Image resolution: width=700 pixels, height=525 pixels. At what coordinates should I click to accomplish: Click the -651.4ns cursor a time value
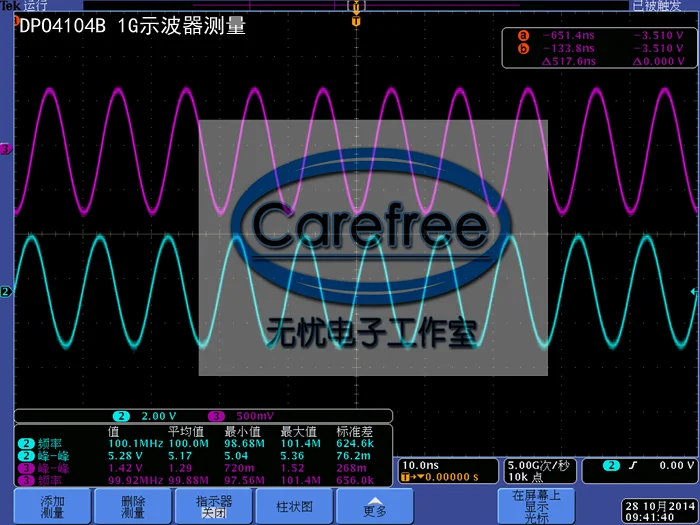coord(568,35)
